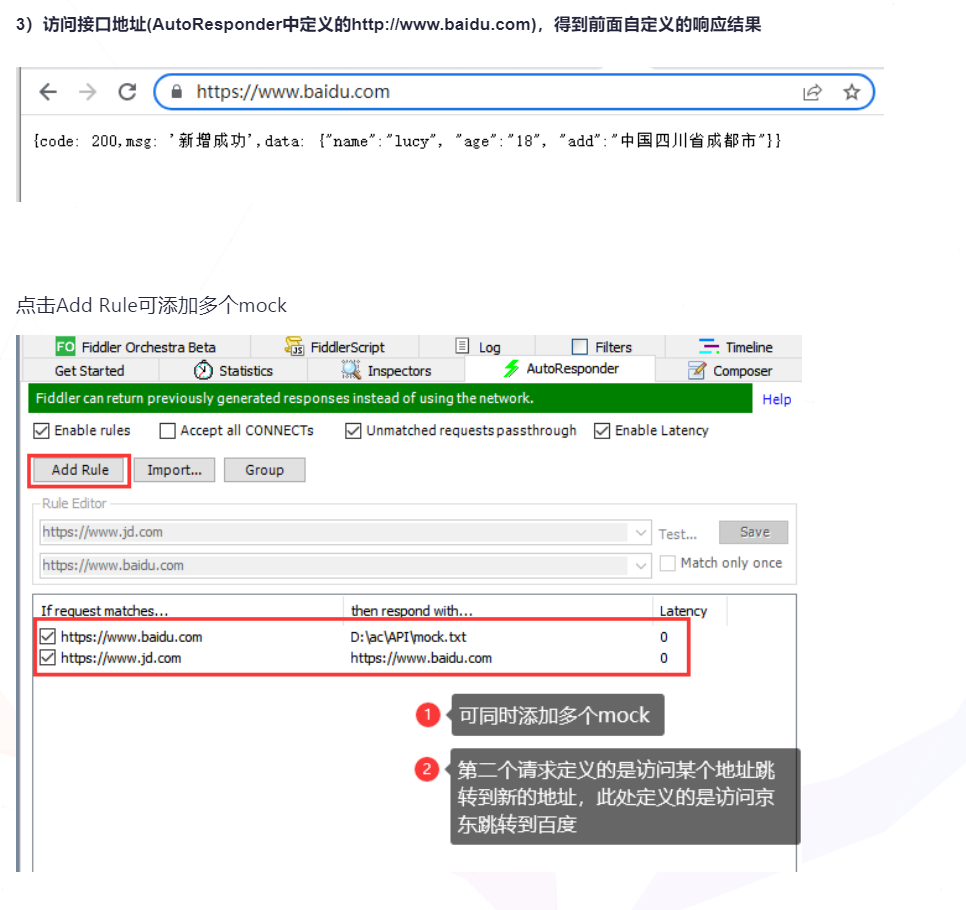966x910 pixels.
Task: Click the AutoResponder lightning icon
Action: click(511, 369)
